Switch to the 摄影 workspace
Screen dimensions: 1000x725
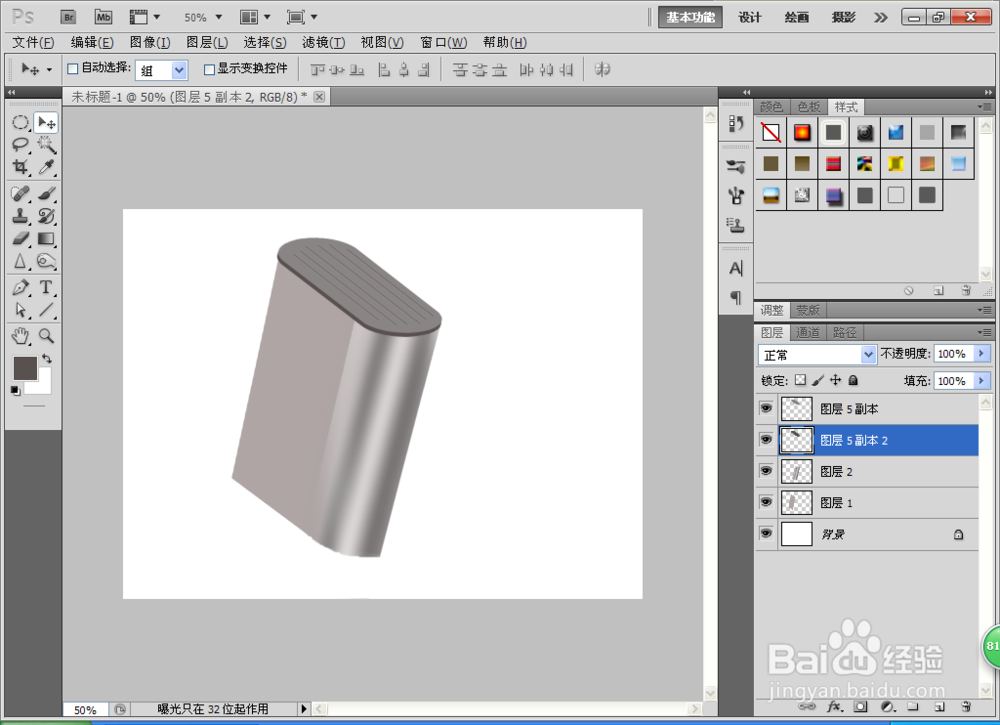point(843,17)
